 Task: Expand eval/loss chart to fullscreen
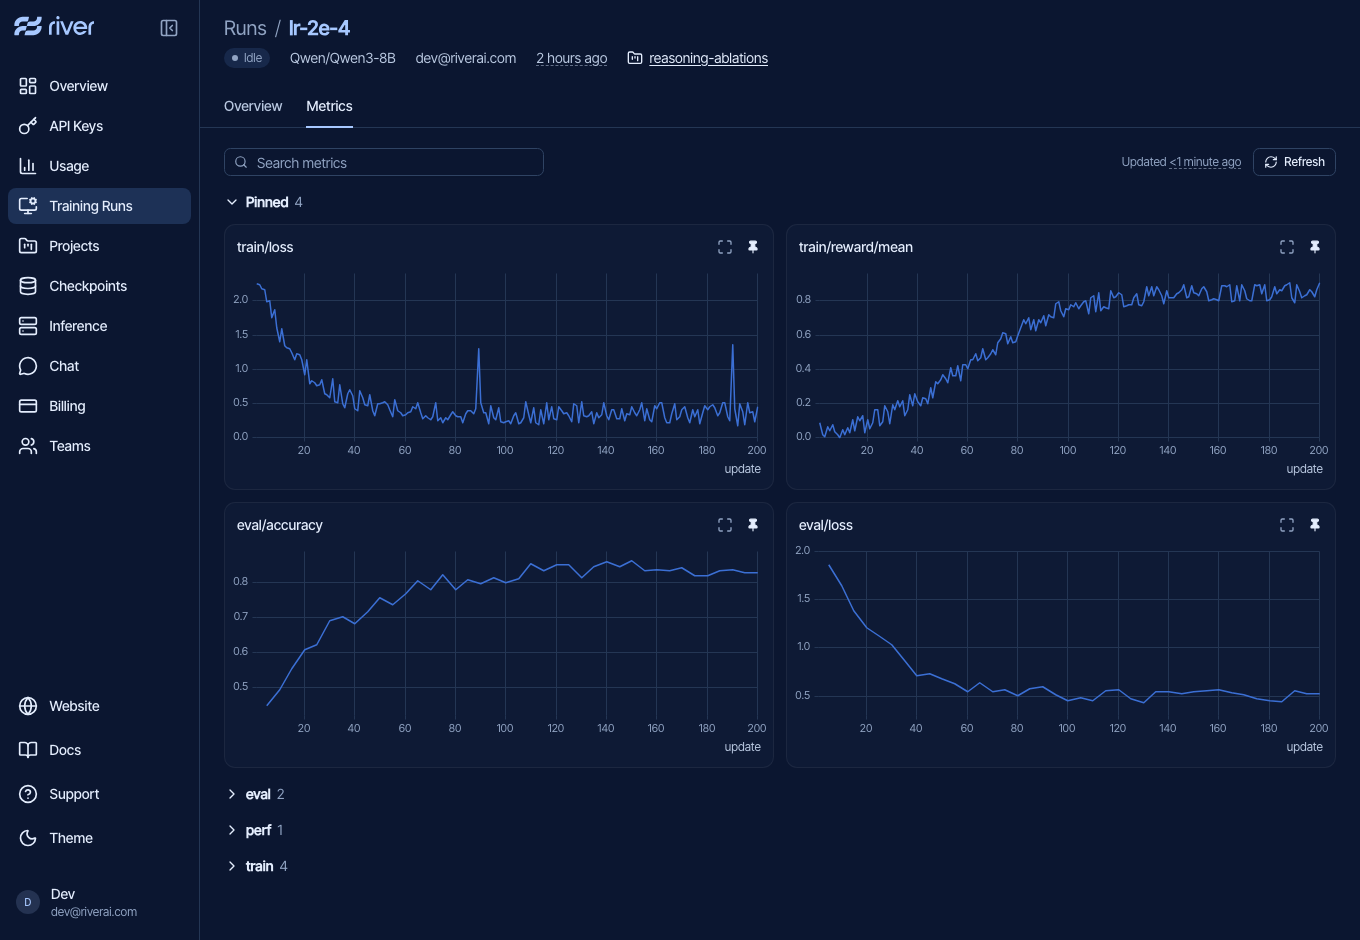click(1287, 525)
